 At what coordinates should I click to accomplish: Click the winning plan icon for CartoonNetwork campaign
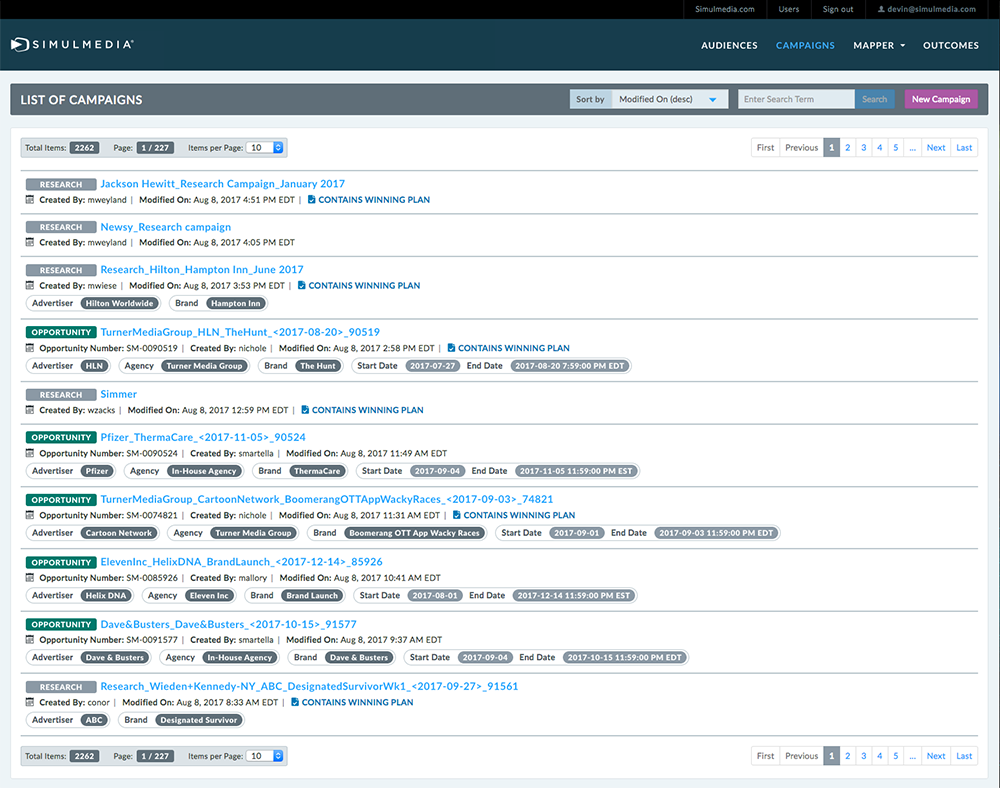coord(457,515)
